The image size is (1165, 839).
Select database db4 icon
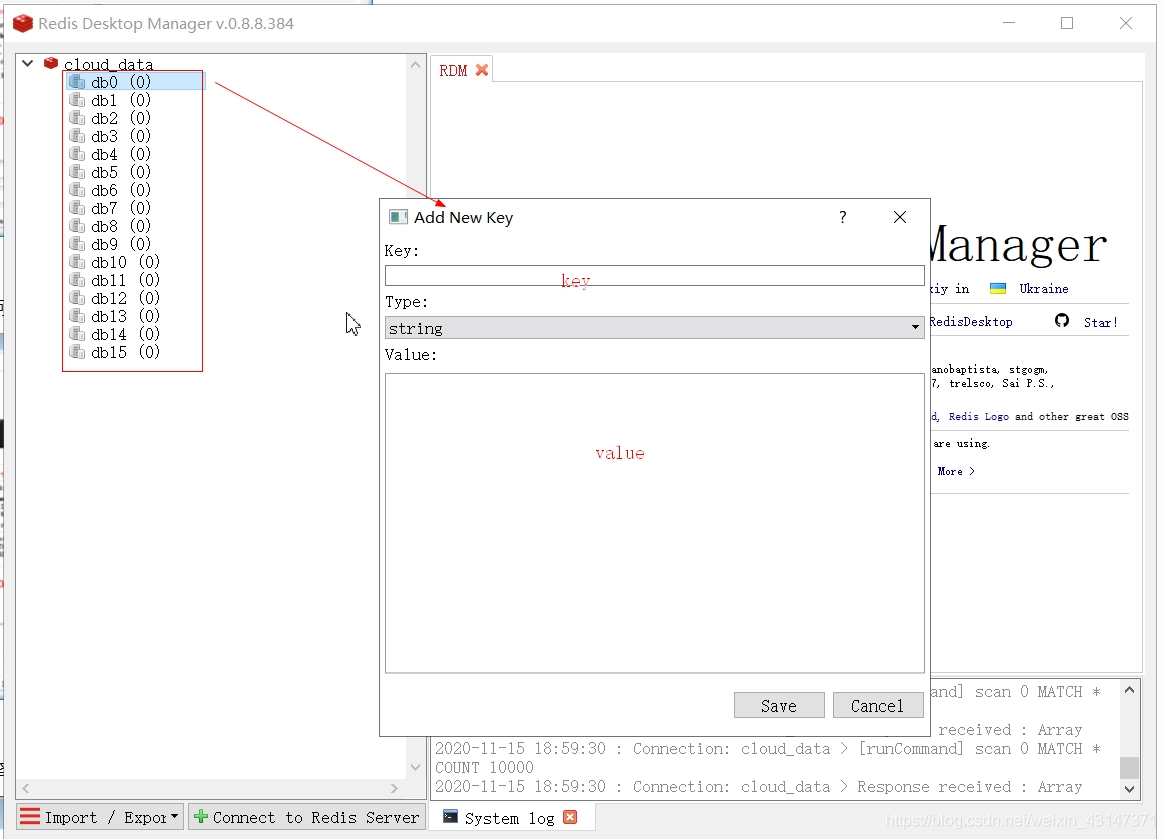77,153
